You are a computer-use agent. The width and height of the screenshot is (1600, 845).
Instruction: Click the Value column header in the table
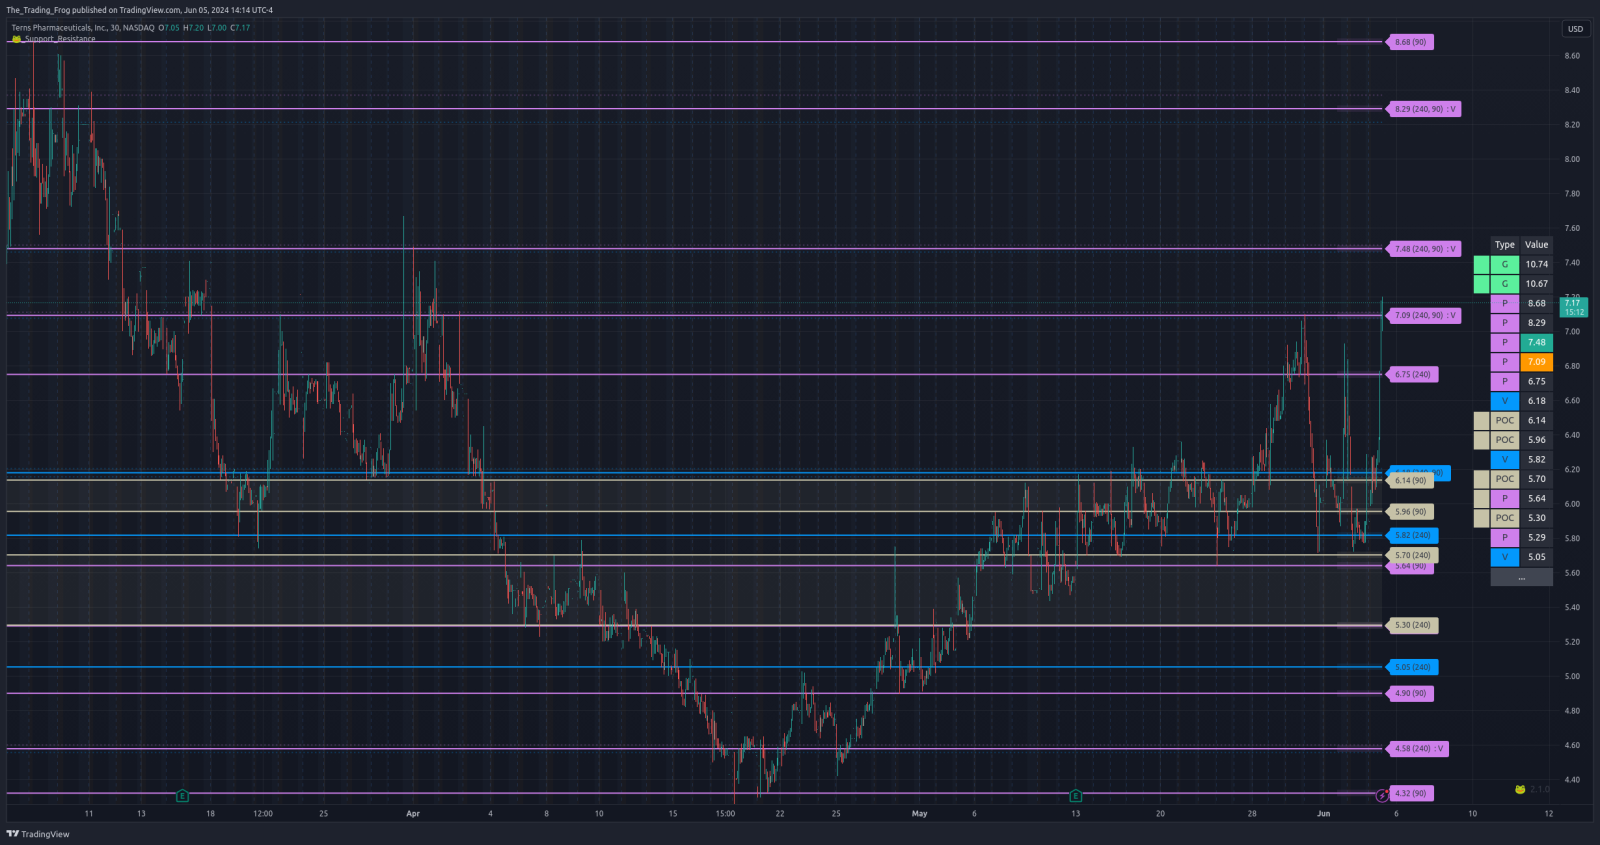[x=1536, y=245]
